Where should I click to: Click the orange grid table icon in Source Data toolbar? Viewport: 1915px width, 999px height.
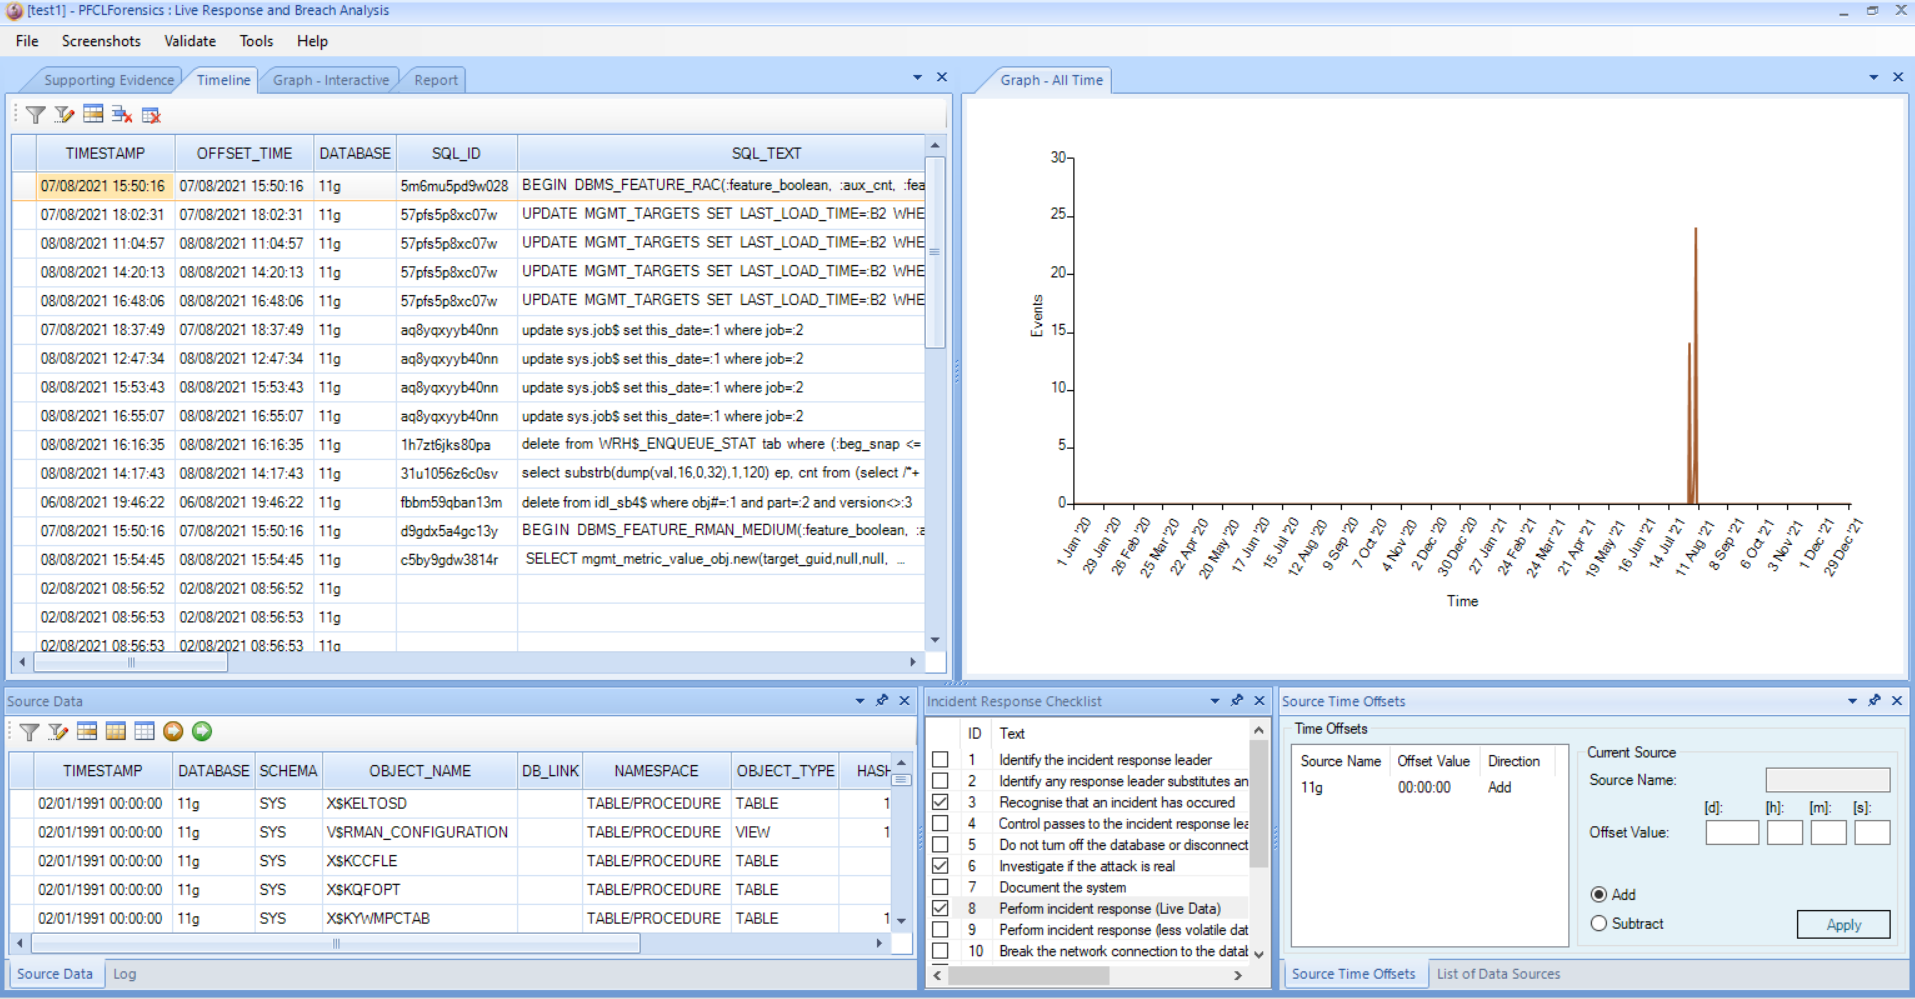coord(116,731)
